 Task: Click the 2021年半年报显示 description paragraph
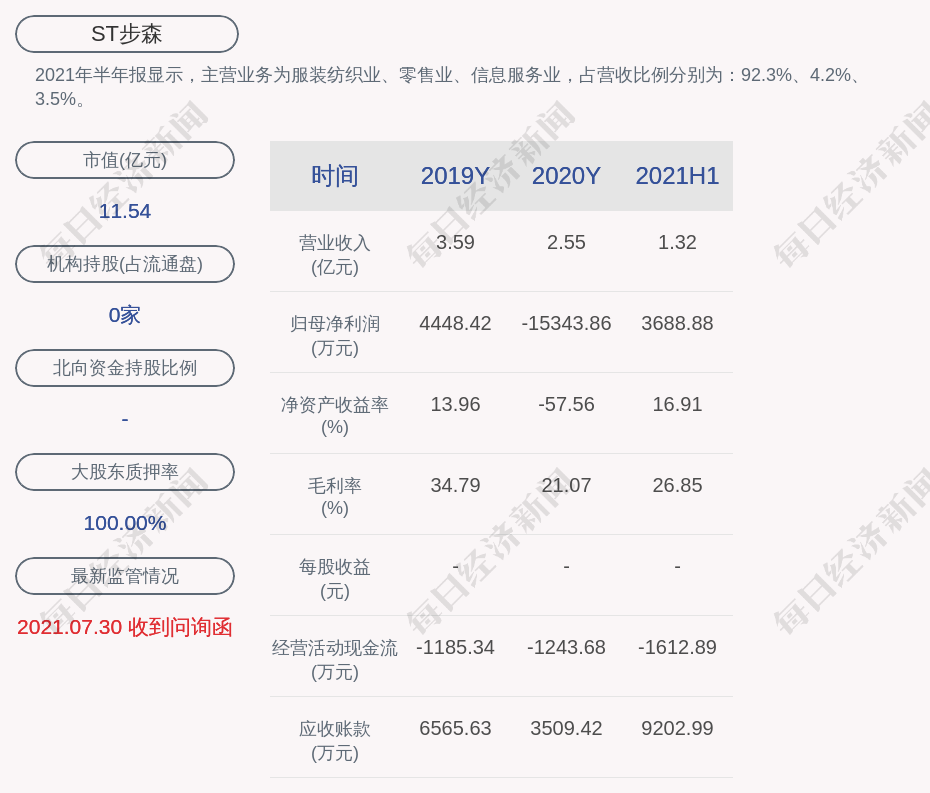pos(448,87)
